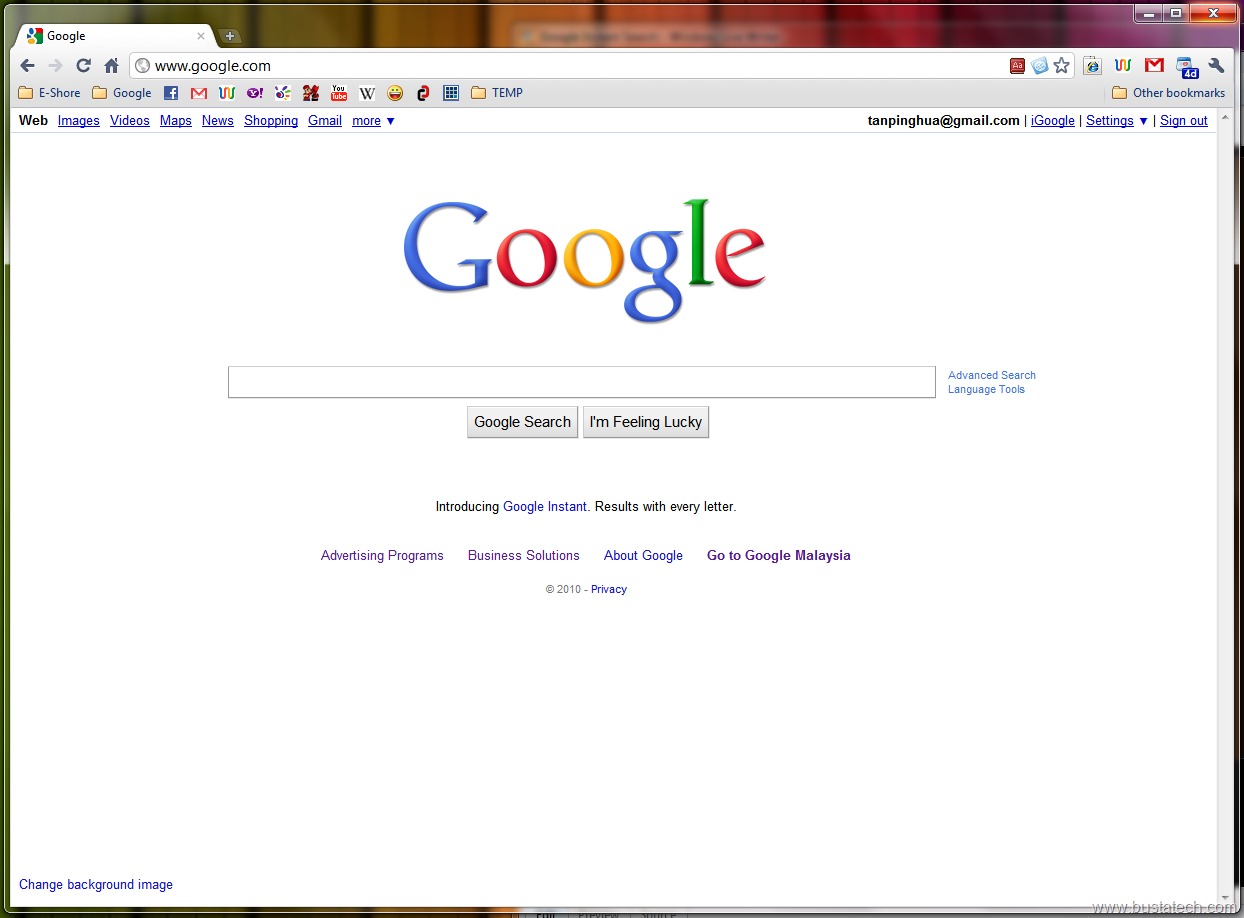Open the YouTube bookmark icon
The height and width of the screenshot is (918, 1244).
339,93
